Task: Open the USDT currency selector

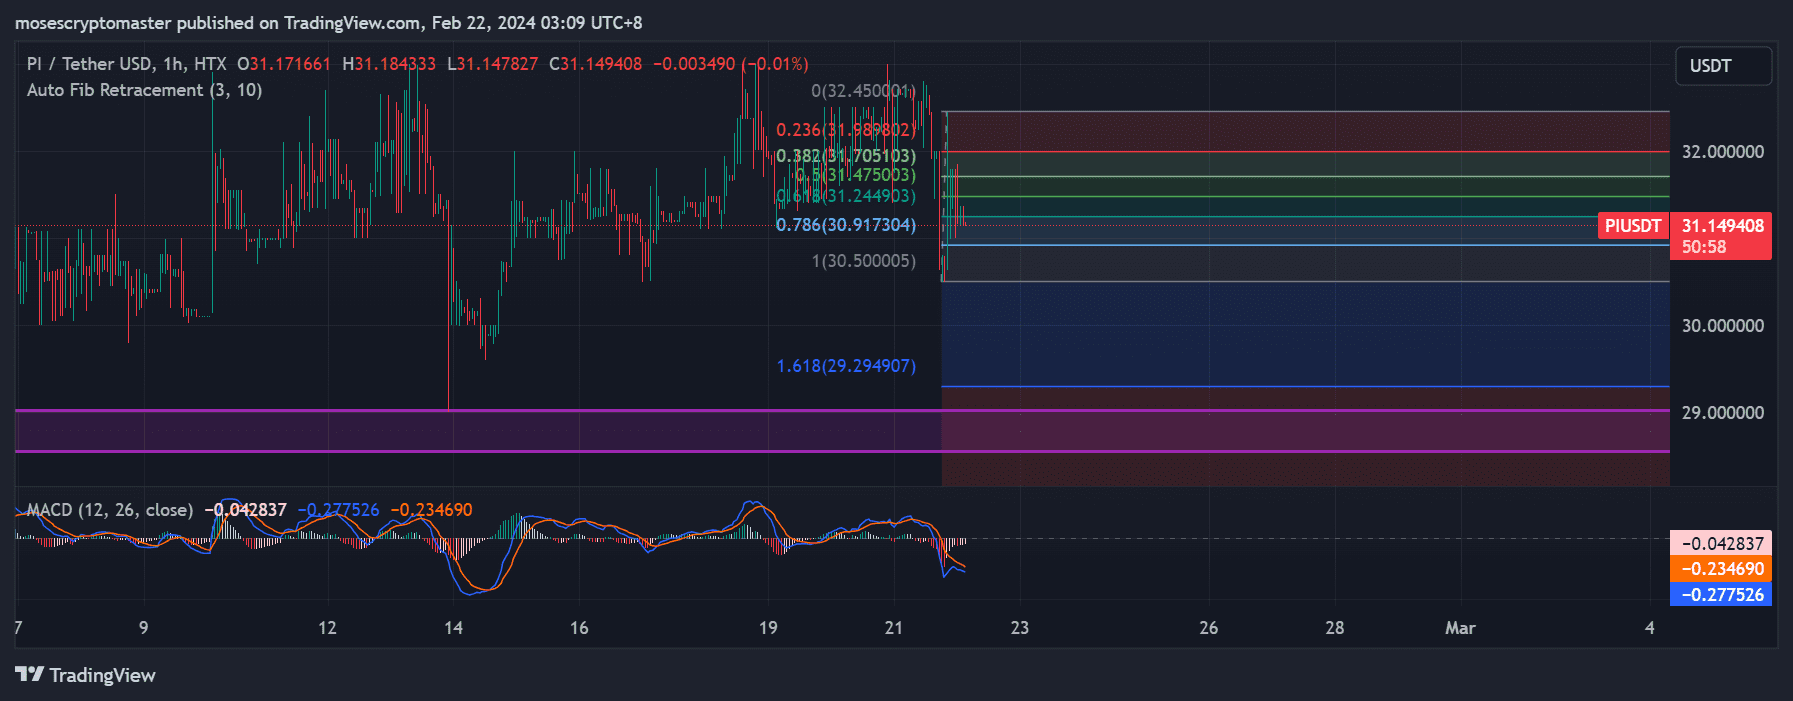Action: 1723,66
